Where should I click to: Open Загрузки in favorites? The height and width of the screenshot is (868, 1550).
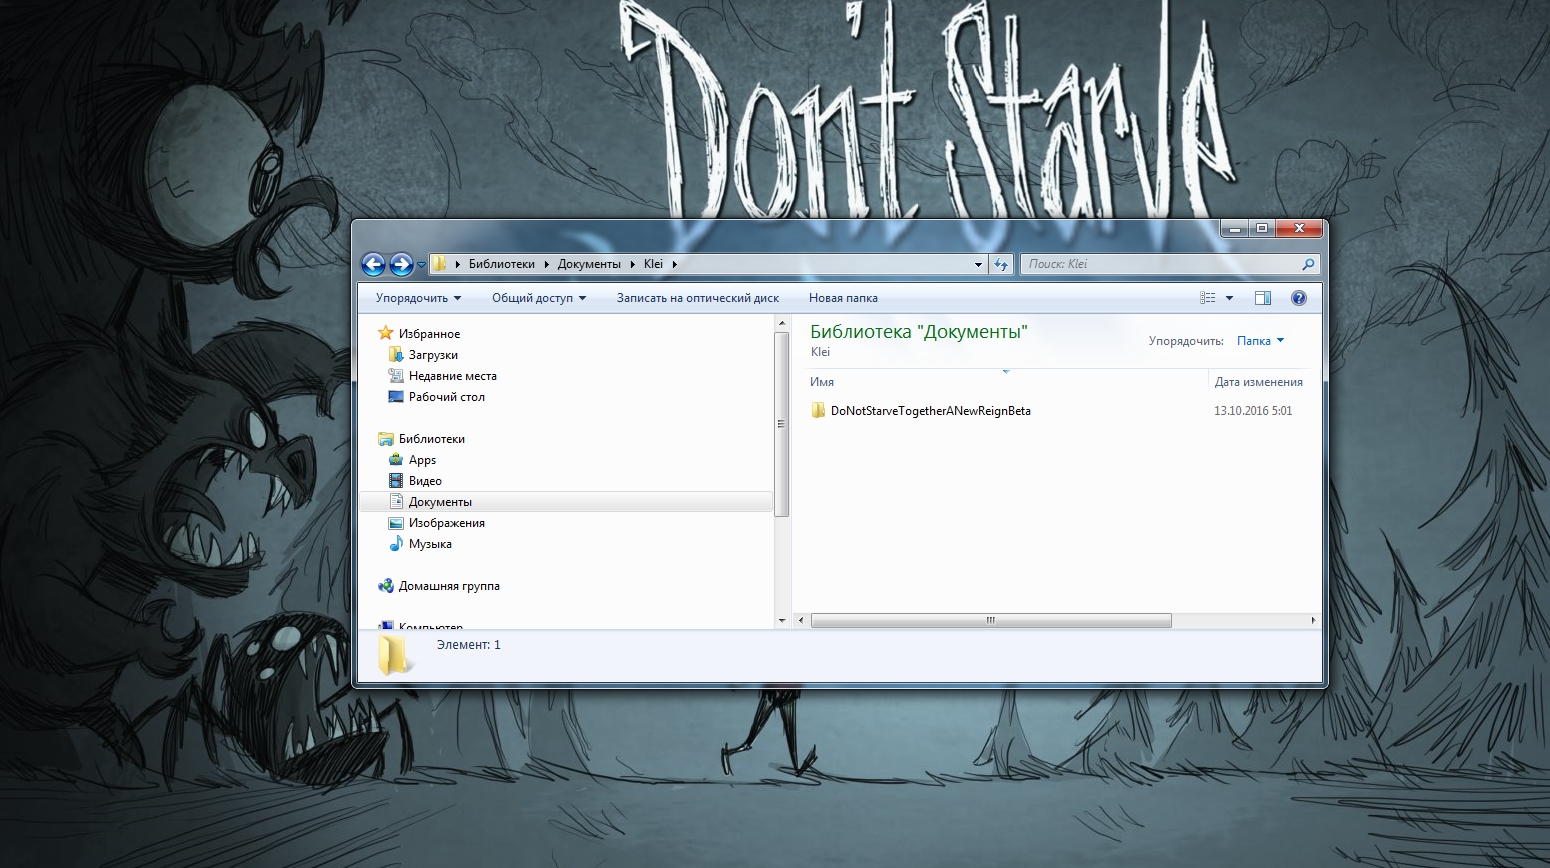[x=433, y=355]
